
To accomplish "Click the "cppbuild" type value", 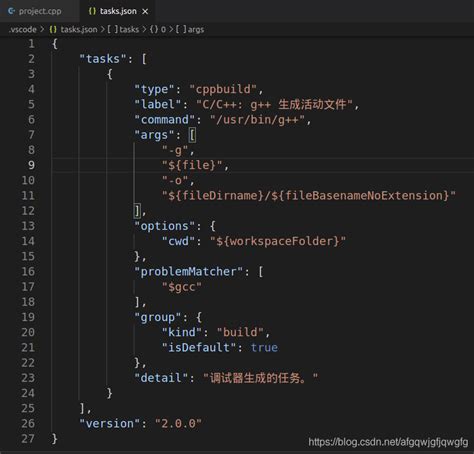I will coord(223,89).
